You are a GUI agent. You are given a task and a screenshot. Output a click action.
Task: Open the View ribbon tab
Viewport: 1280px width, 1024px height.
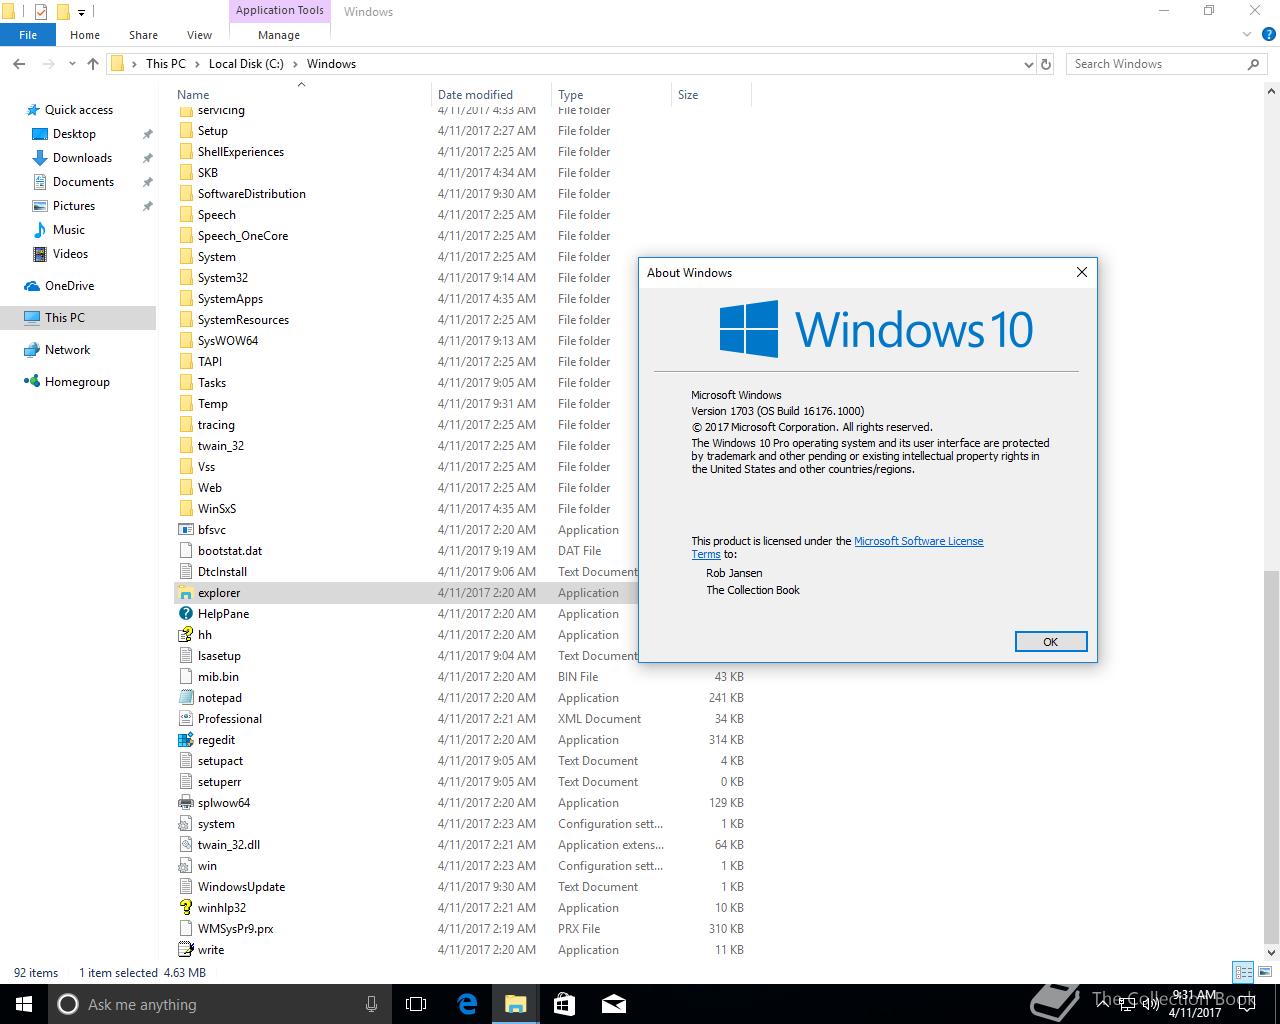point(200,35)
